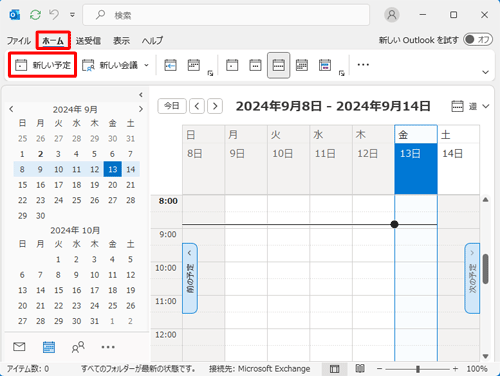
Task: Open the ファイル menu
Action: (x=19, y=41)
